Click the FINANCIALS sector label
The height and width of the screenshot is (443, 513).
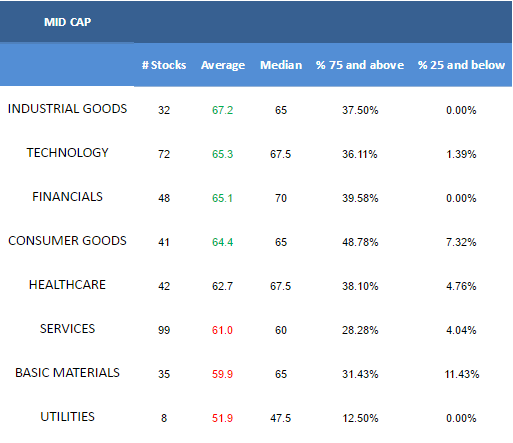coord(67,197)
